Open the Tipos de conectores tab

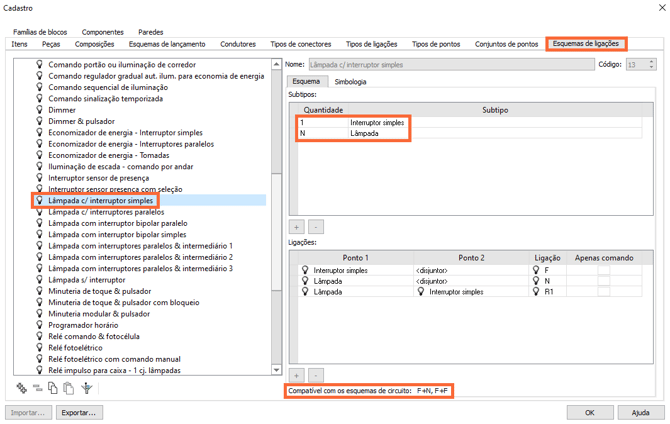click(300, 44)
